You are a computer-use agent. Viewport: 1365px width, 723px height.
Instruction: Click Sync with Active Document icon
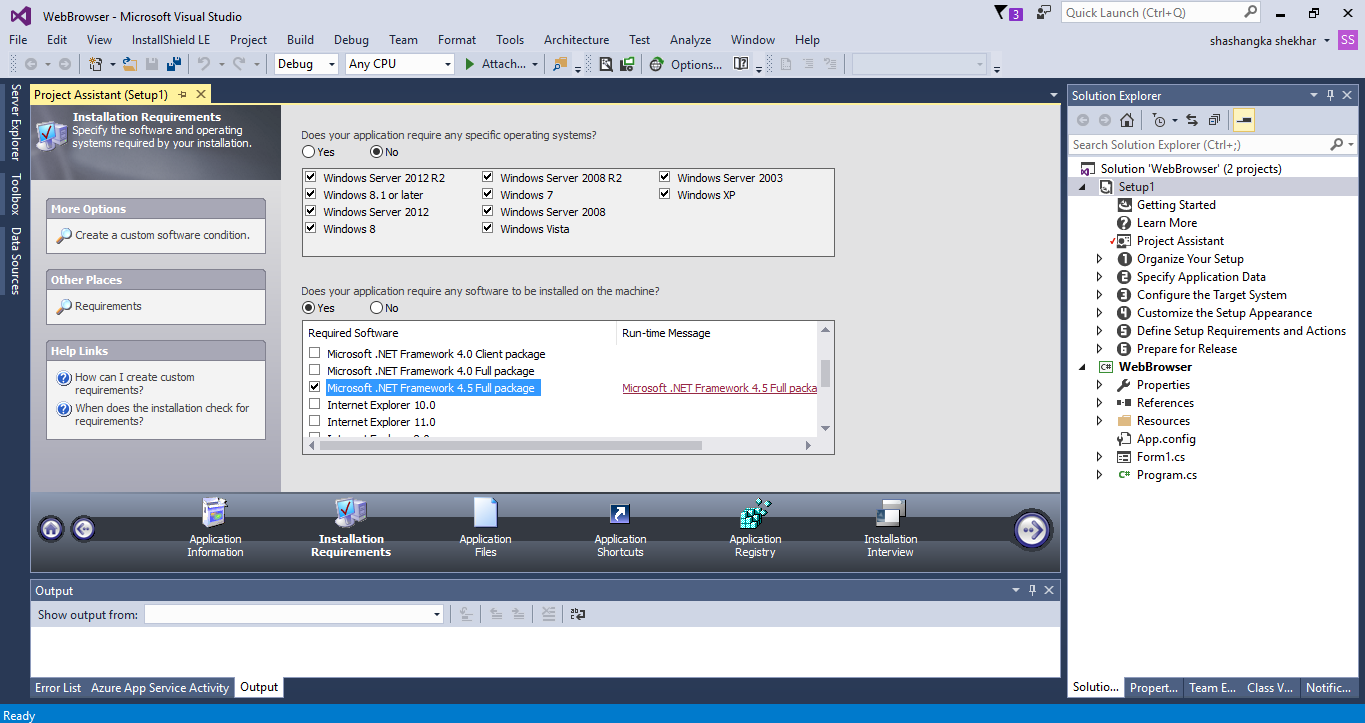click(x=1192, y=120)
